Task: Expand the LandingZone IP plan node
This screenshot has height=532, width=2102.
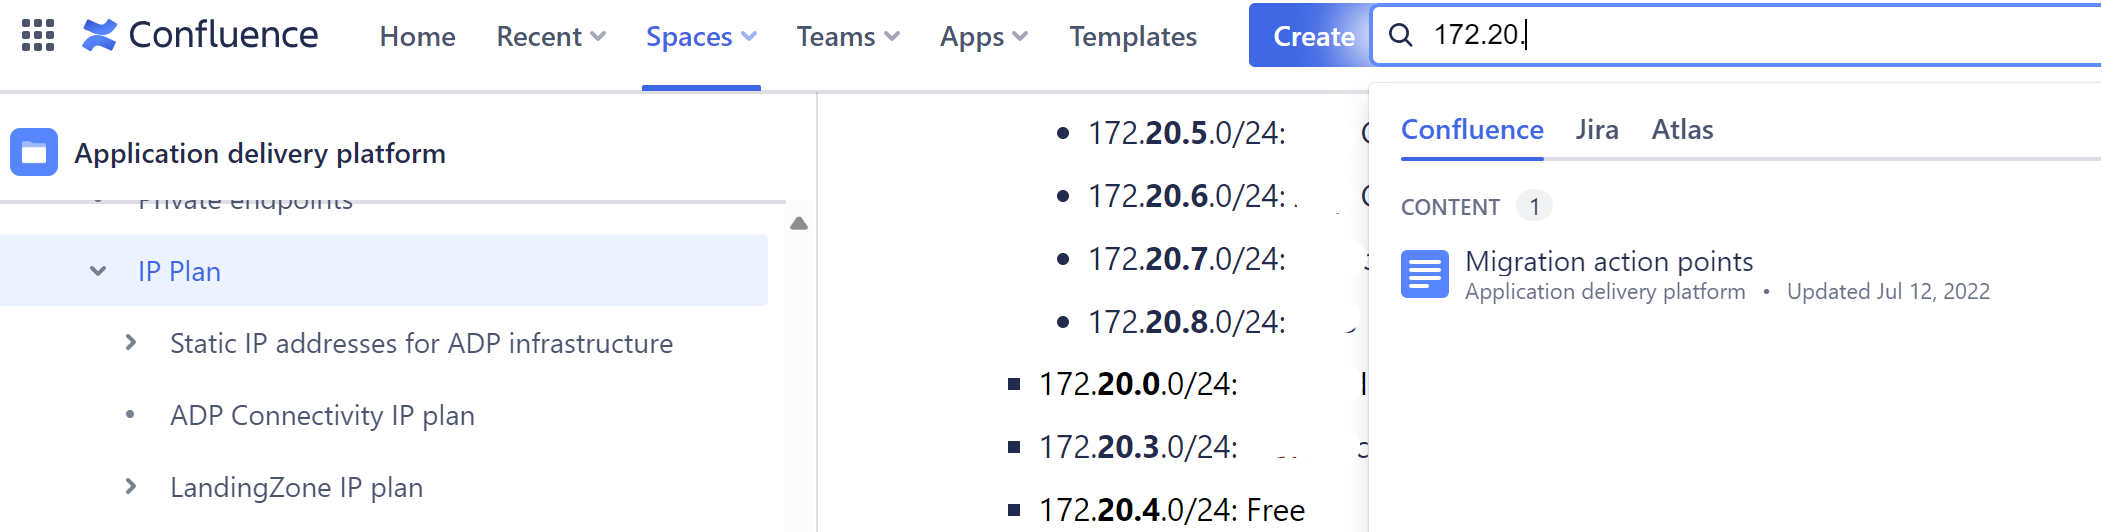Action: [x=131, y=487]
